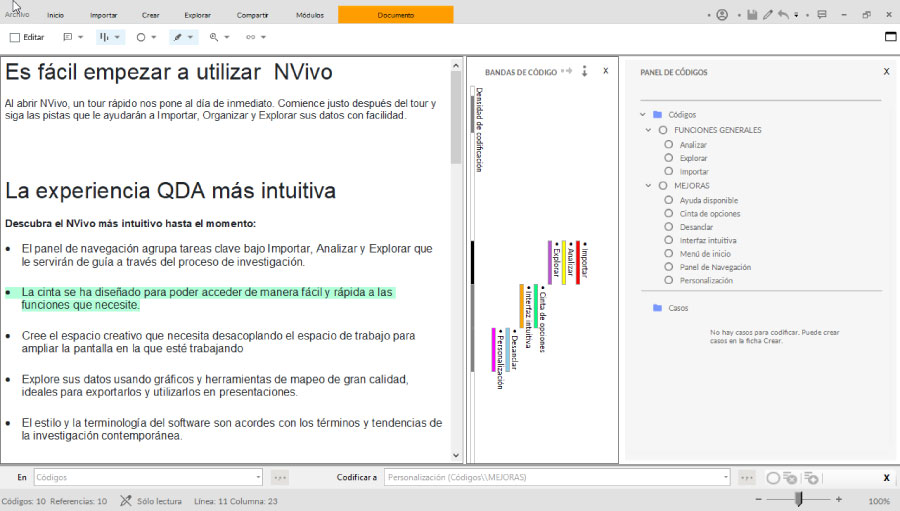Collapse the Códigos folder

tap(643, 114)
